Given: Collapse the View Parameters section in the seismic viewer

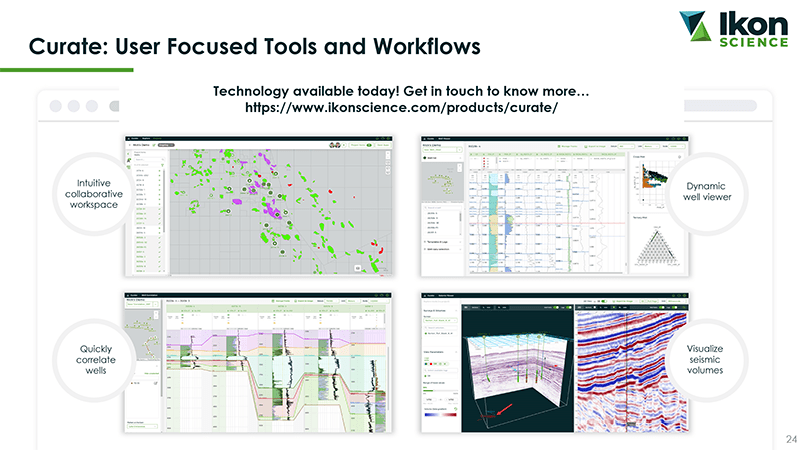Looking at the screenshot, I should click(x=456, y=352).
